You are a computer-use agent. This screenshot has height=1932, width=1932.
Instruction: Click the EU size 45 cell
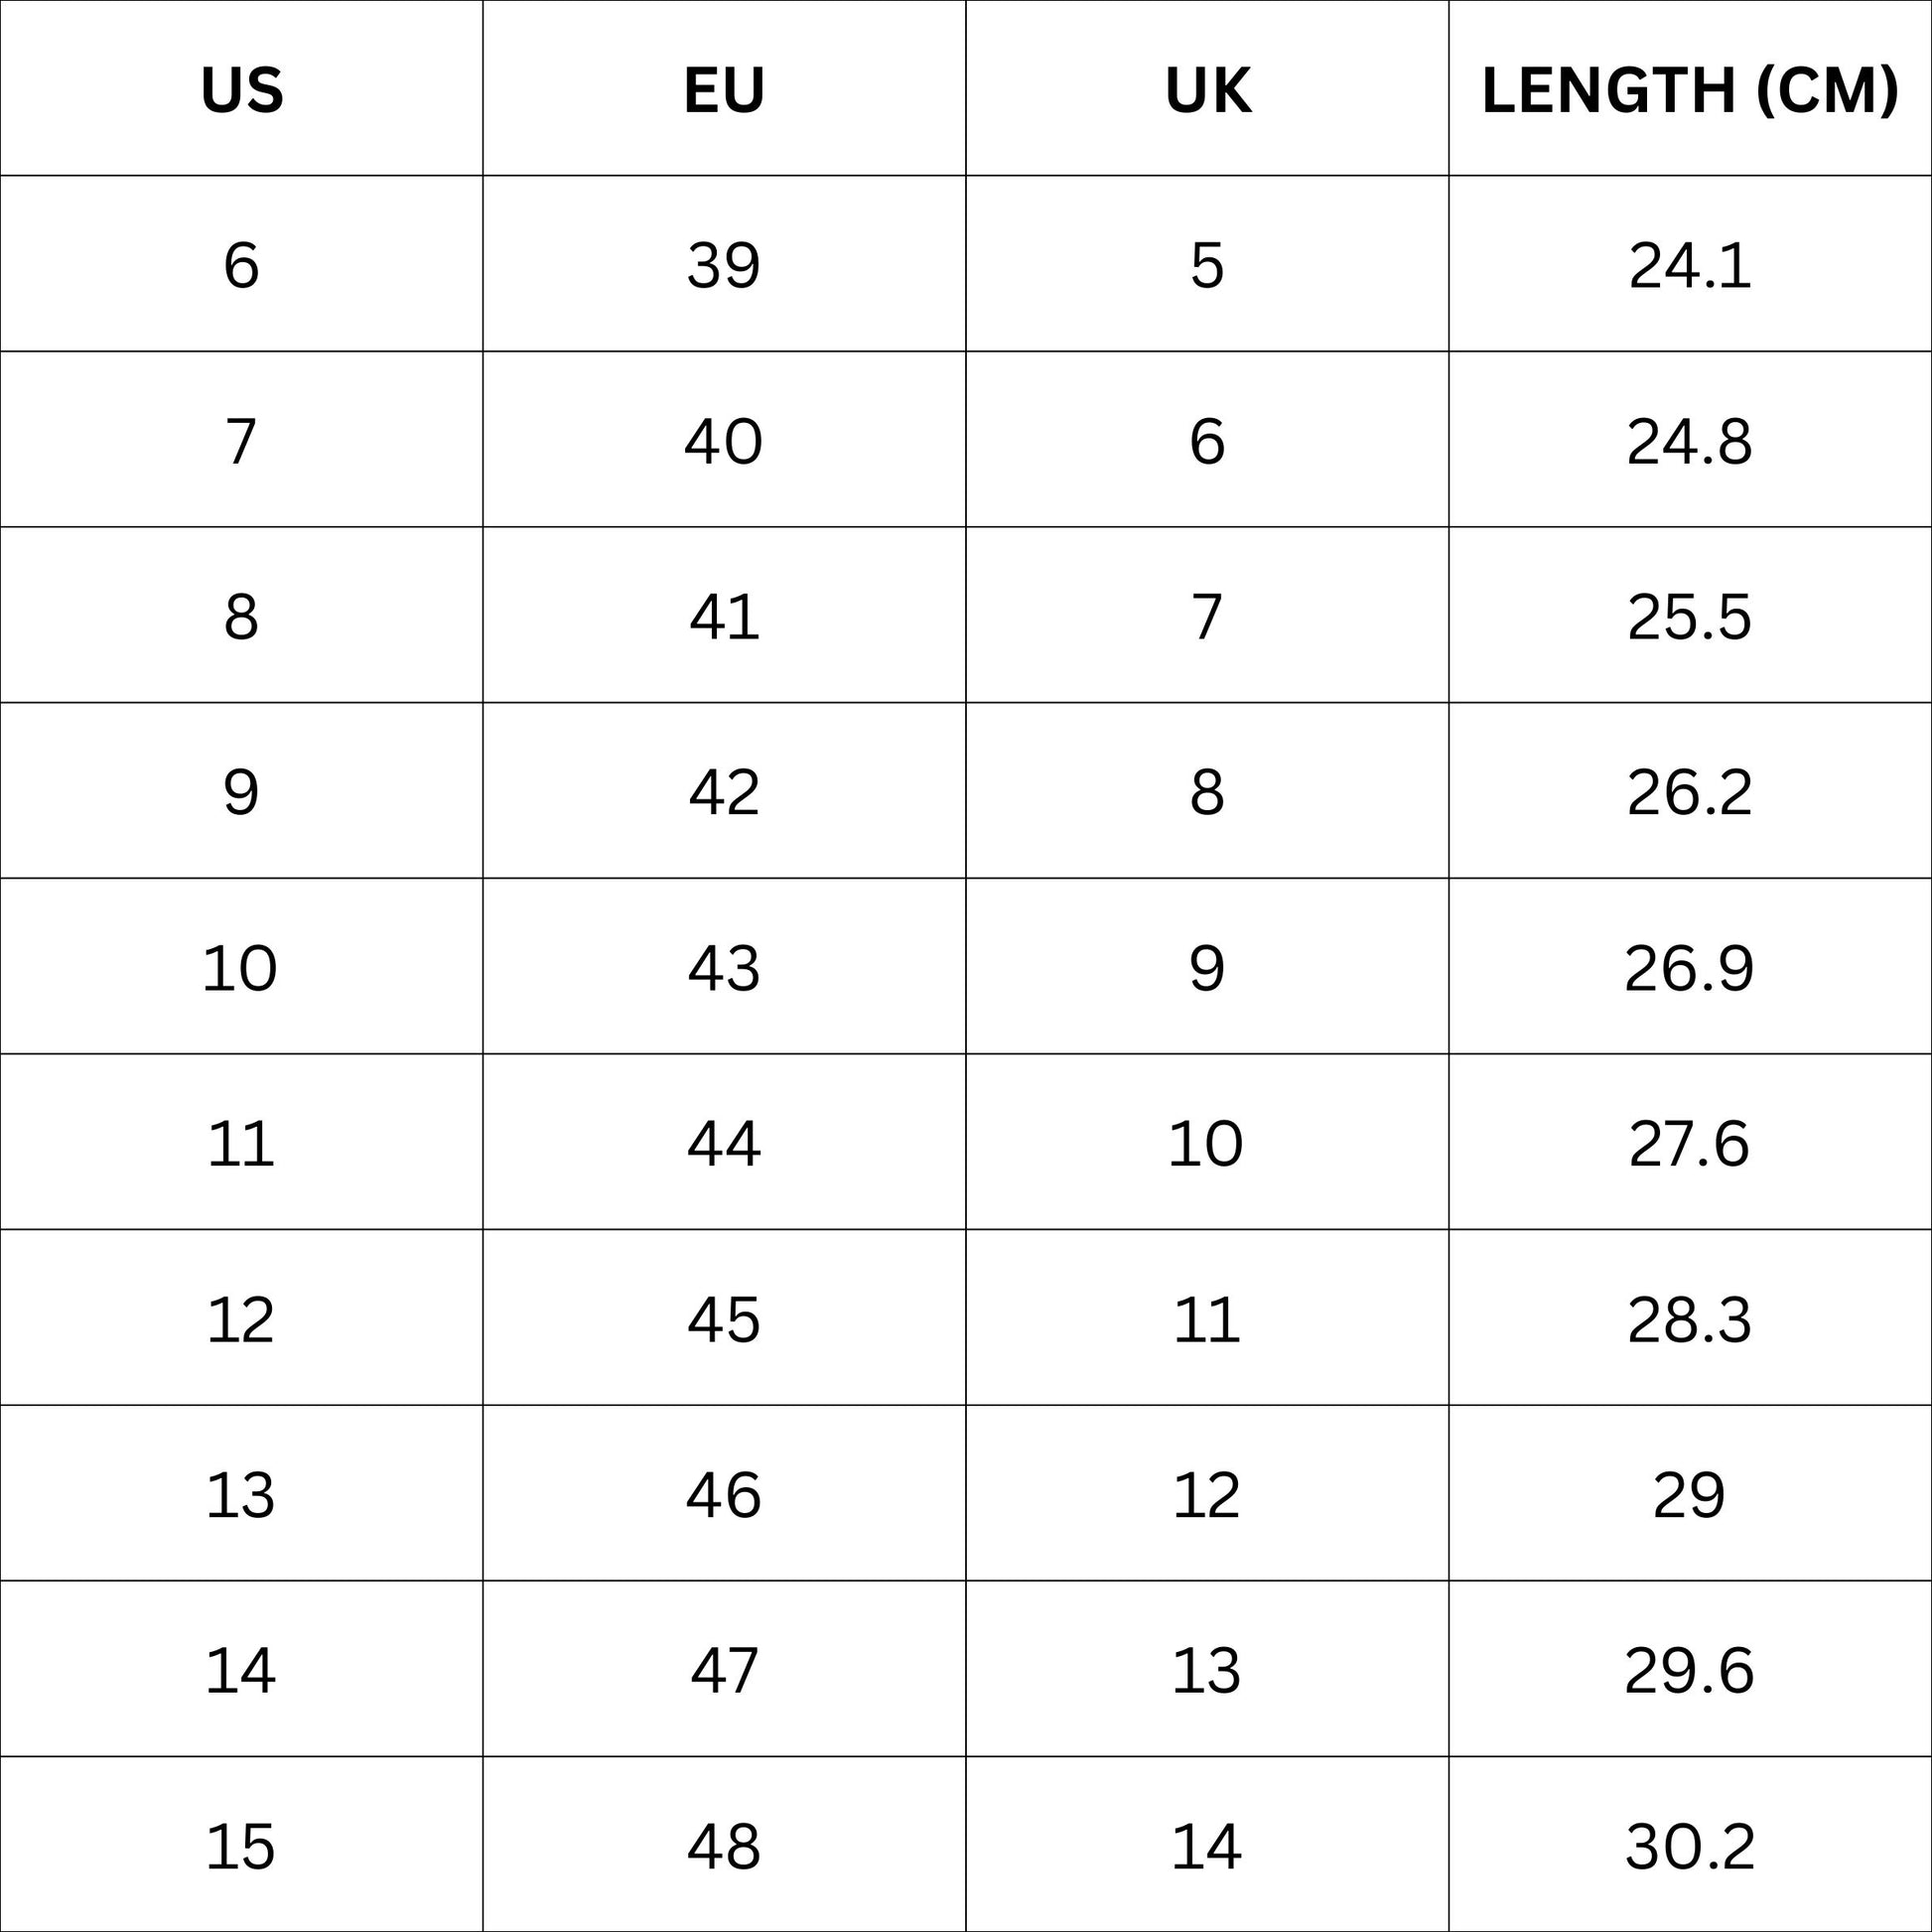[x=724, y=1319]
